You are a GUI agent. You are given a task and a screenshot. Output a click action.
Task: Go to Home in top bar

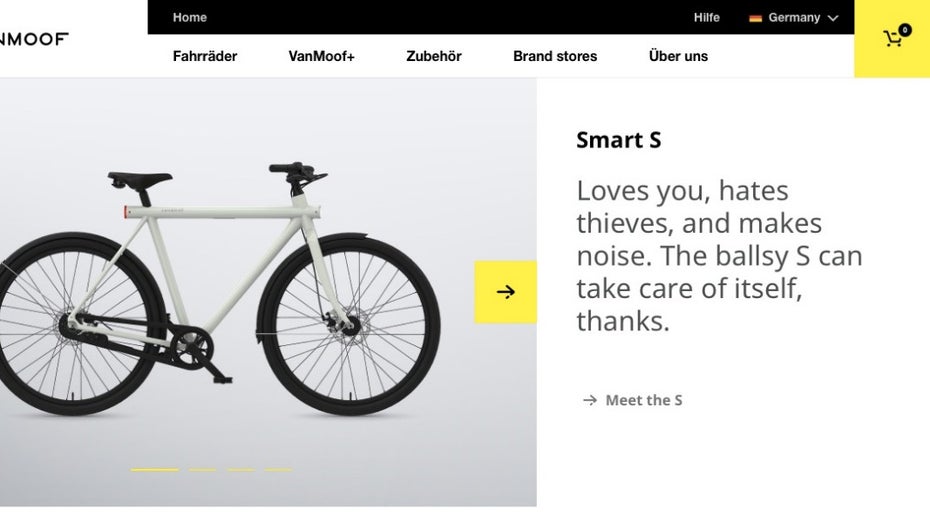(x=190, y=17)
